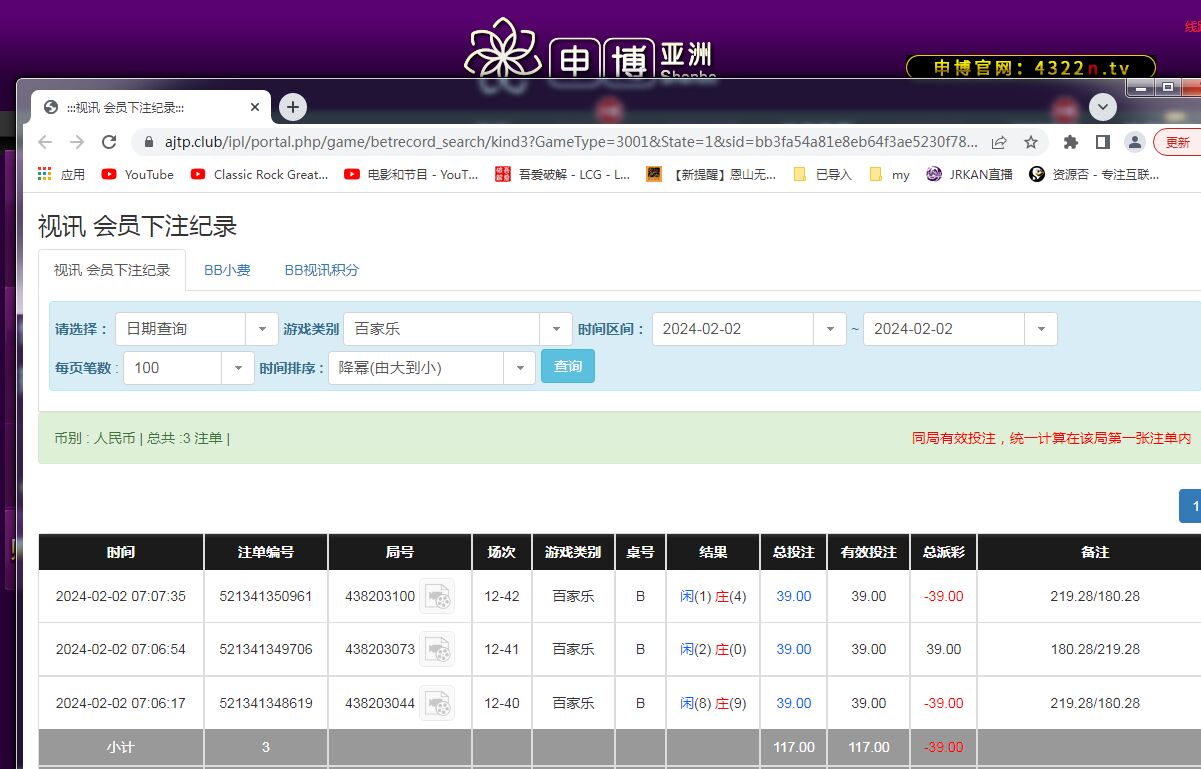Viewport: 1201px width, 769px height.
Task: Open the browser extensions puzzle icon
Action: click(x=1071, y=142)
